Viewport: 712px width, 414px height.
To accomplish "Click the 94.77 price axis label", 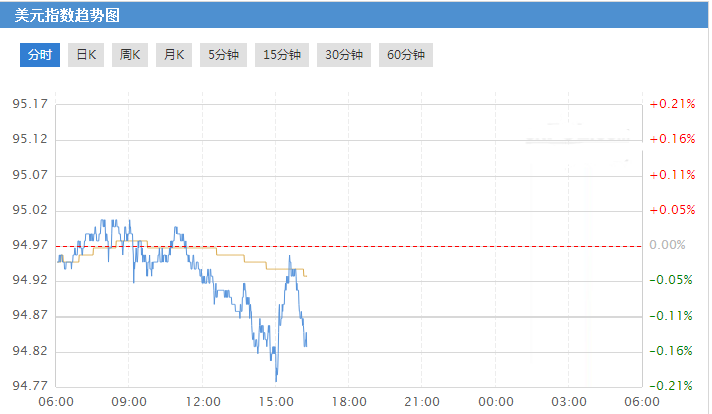I will [30, 386].
